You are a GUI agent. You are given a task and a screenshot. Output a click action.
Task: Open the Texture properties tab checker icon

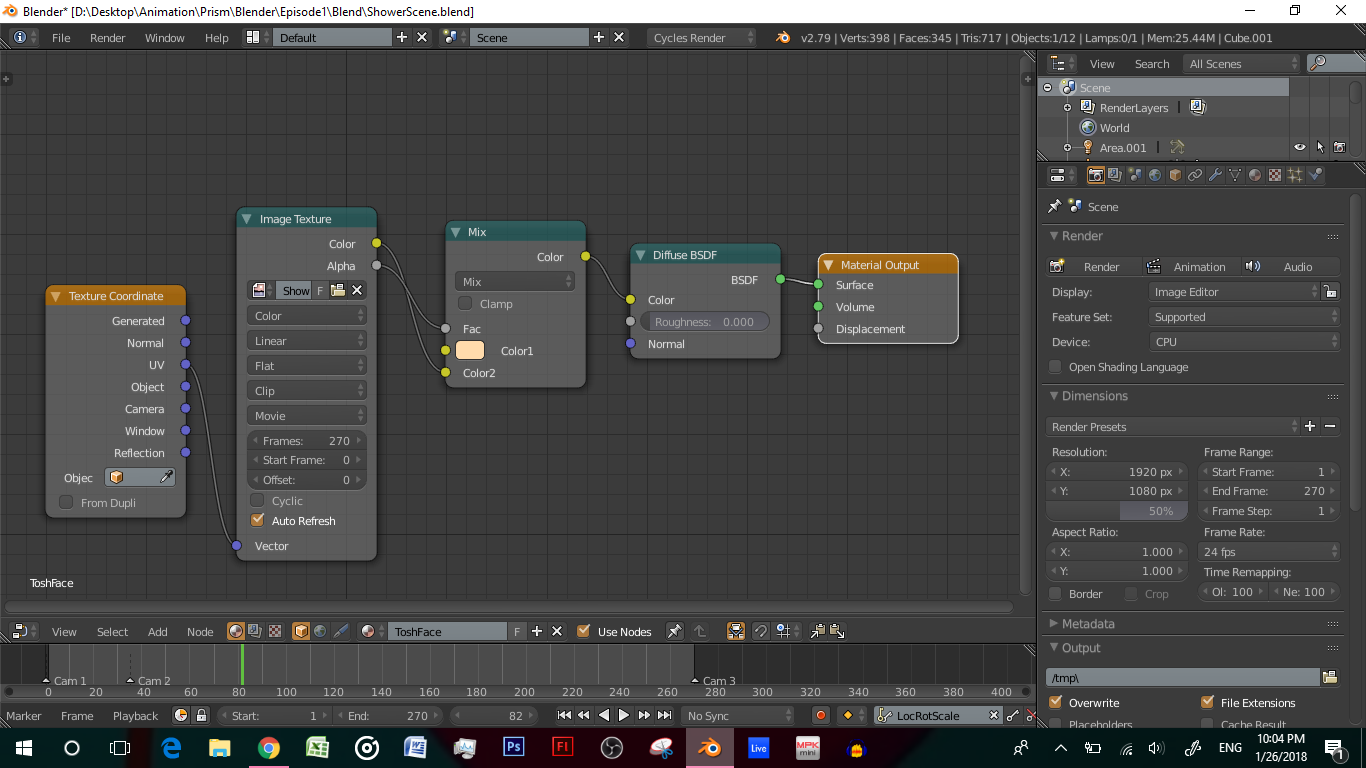(x=1275, y=175)
